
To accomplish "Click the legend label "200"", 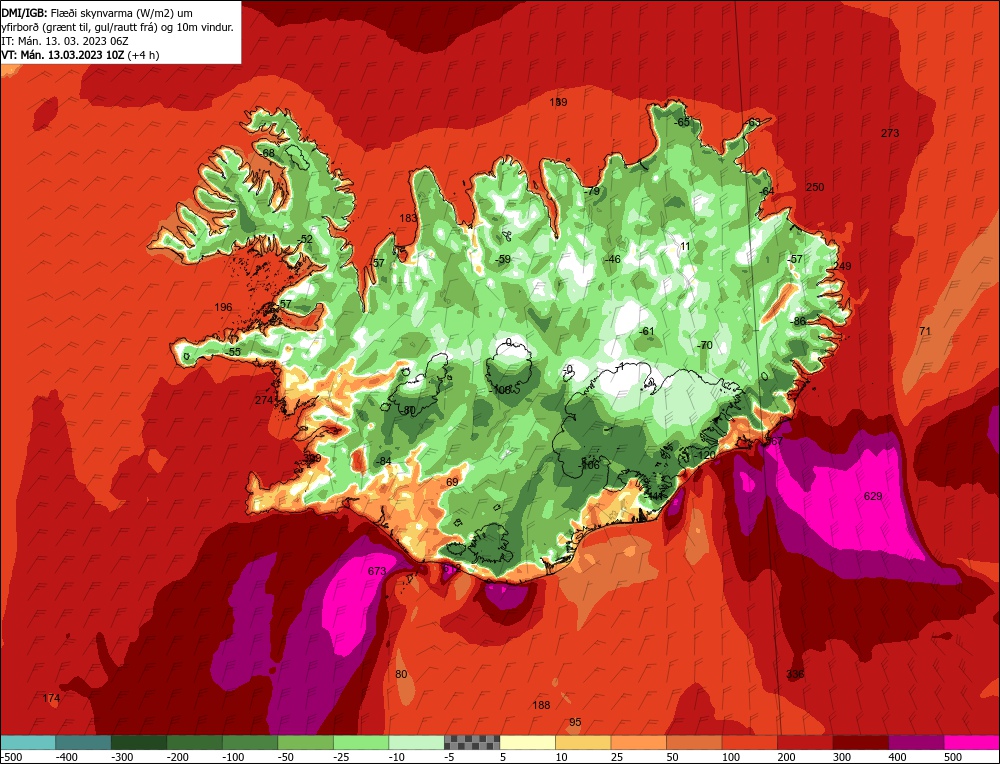I will [x=786, y=757].
